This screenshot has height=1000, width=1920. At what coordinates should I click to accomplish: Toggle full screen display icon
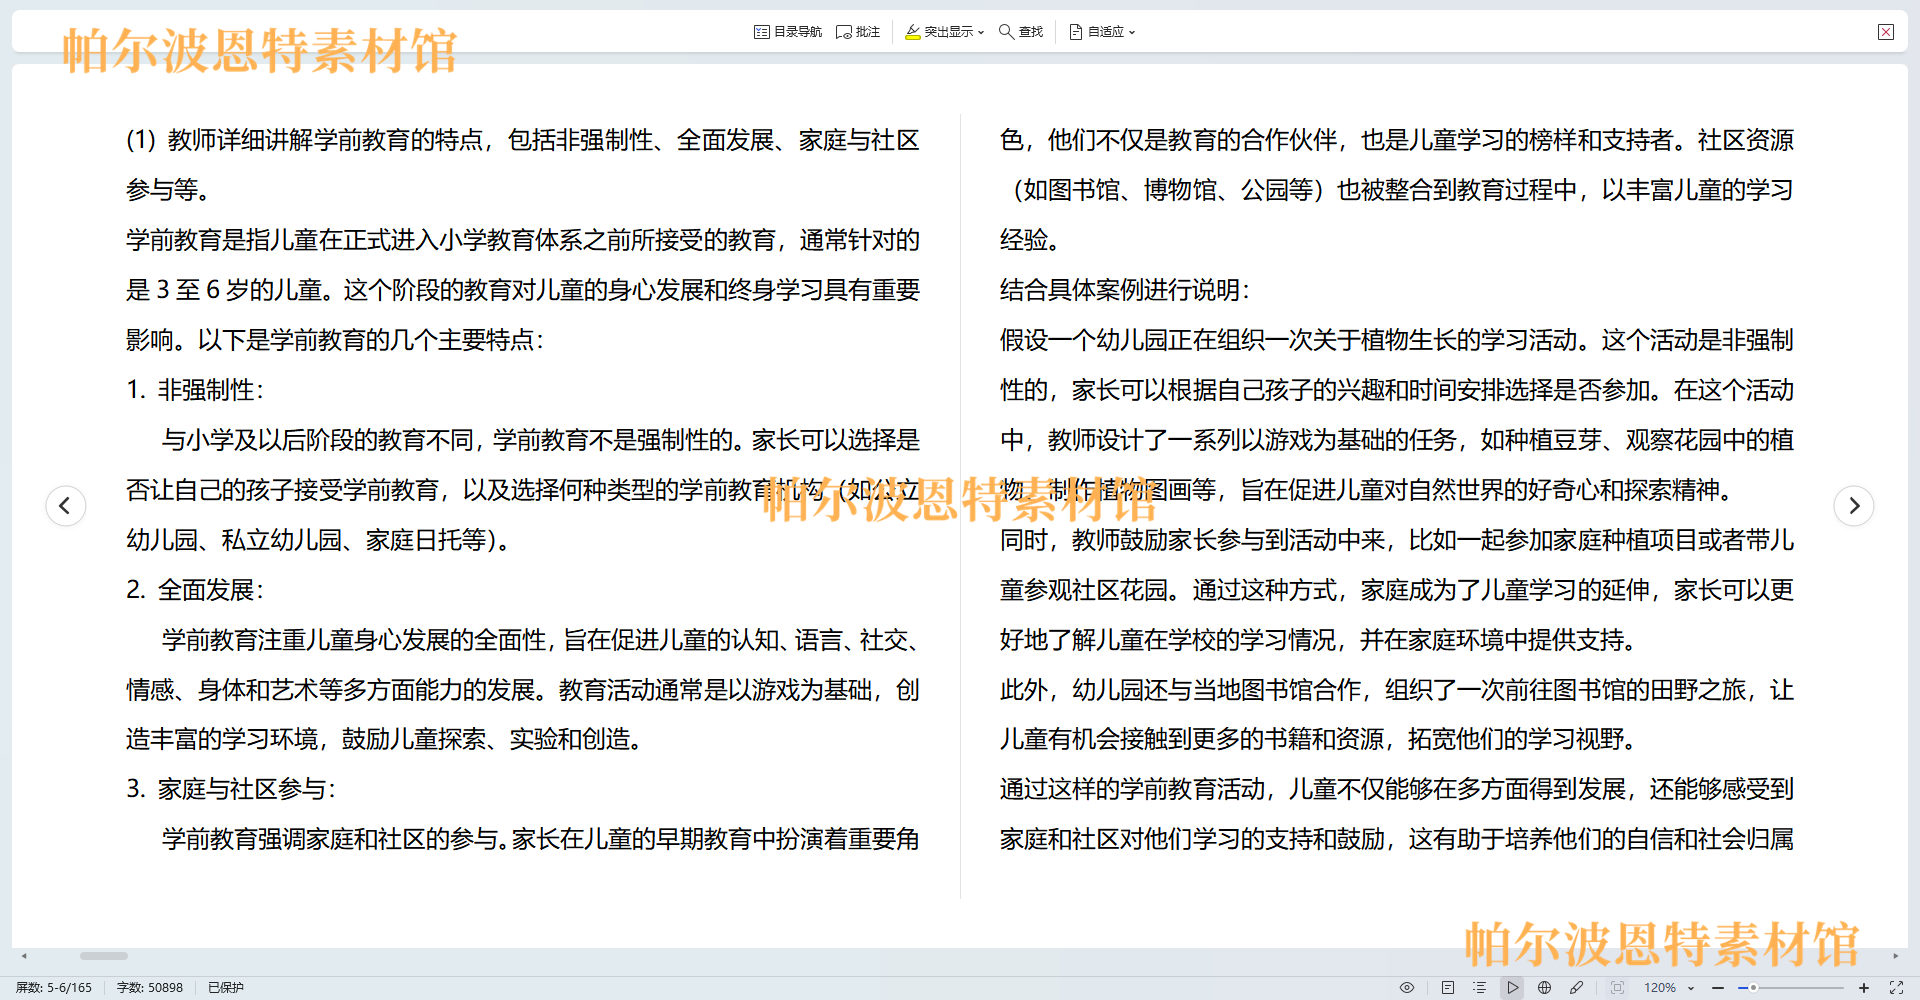click(x=1896, y=987)
